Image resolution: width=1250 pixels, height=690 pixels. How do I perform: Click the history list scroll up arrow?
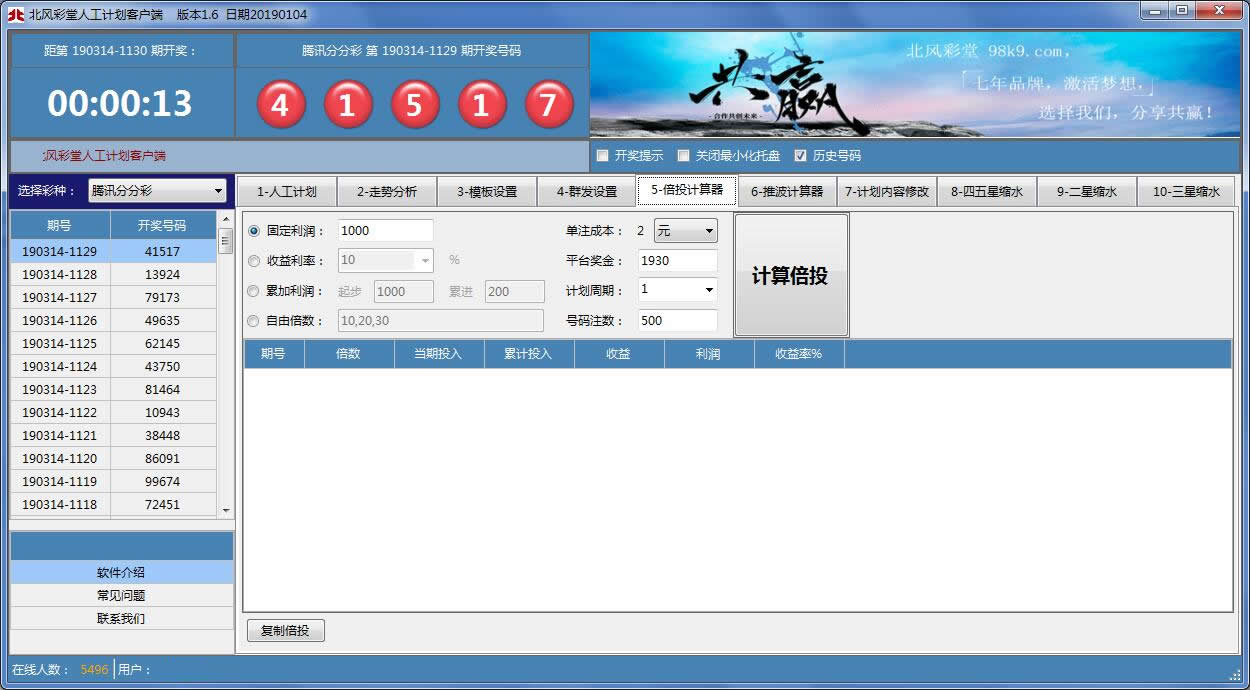click(x=225, y=219)
